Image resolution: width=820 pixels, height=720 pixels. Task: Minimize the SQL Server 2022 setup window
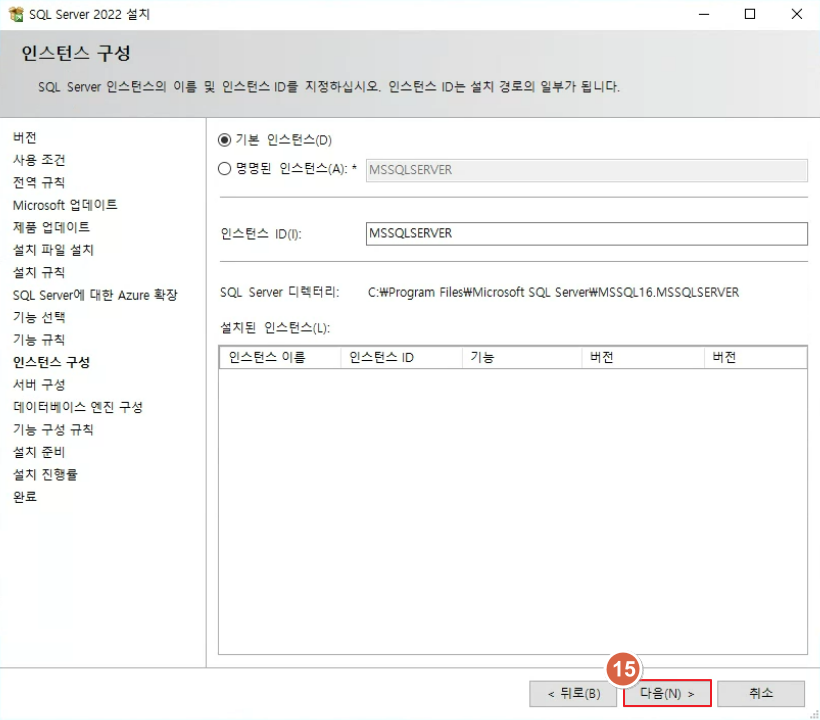coord(704,14)
